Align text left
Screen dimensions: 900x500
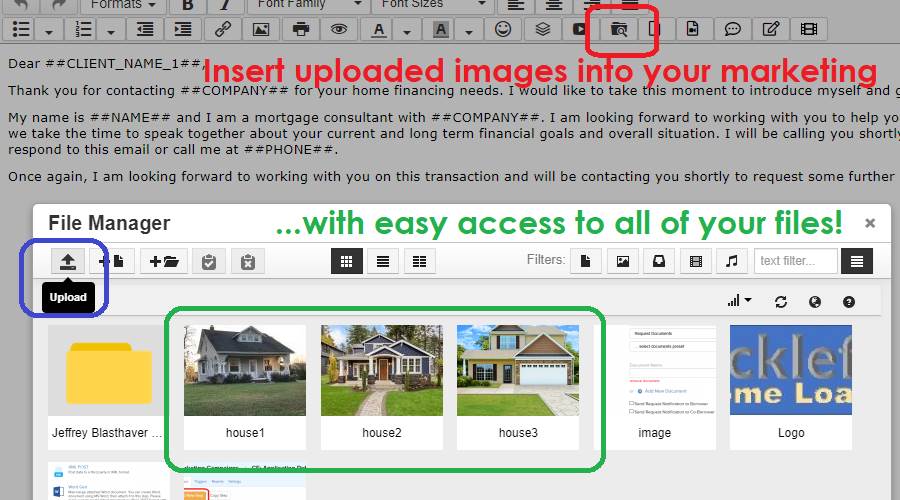tap(515, 5)
